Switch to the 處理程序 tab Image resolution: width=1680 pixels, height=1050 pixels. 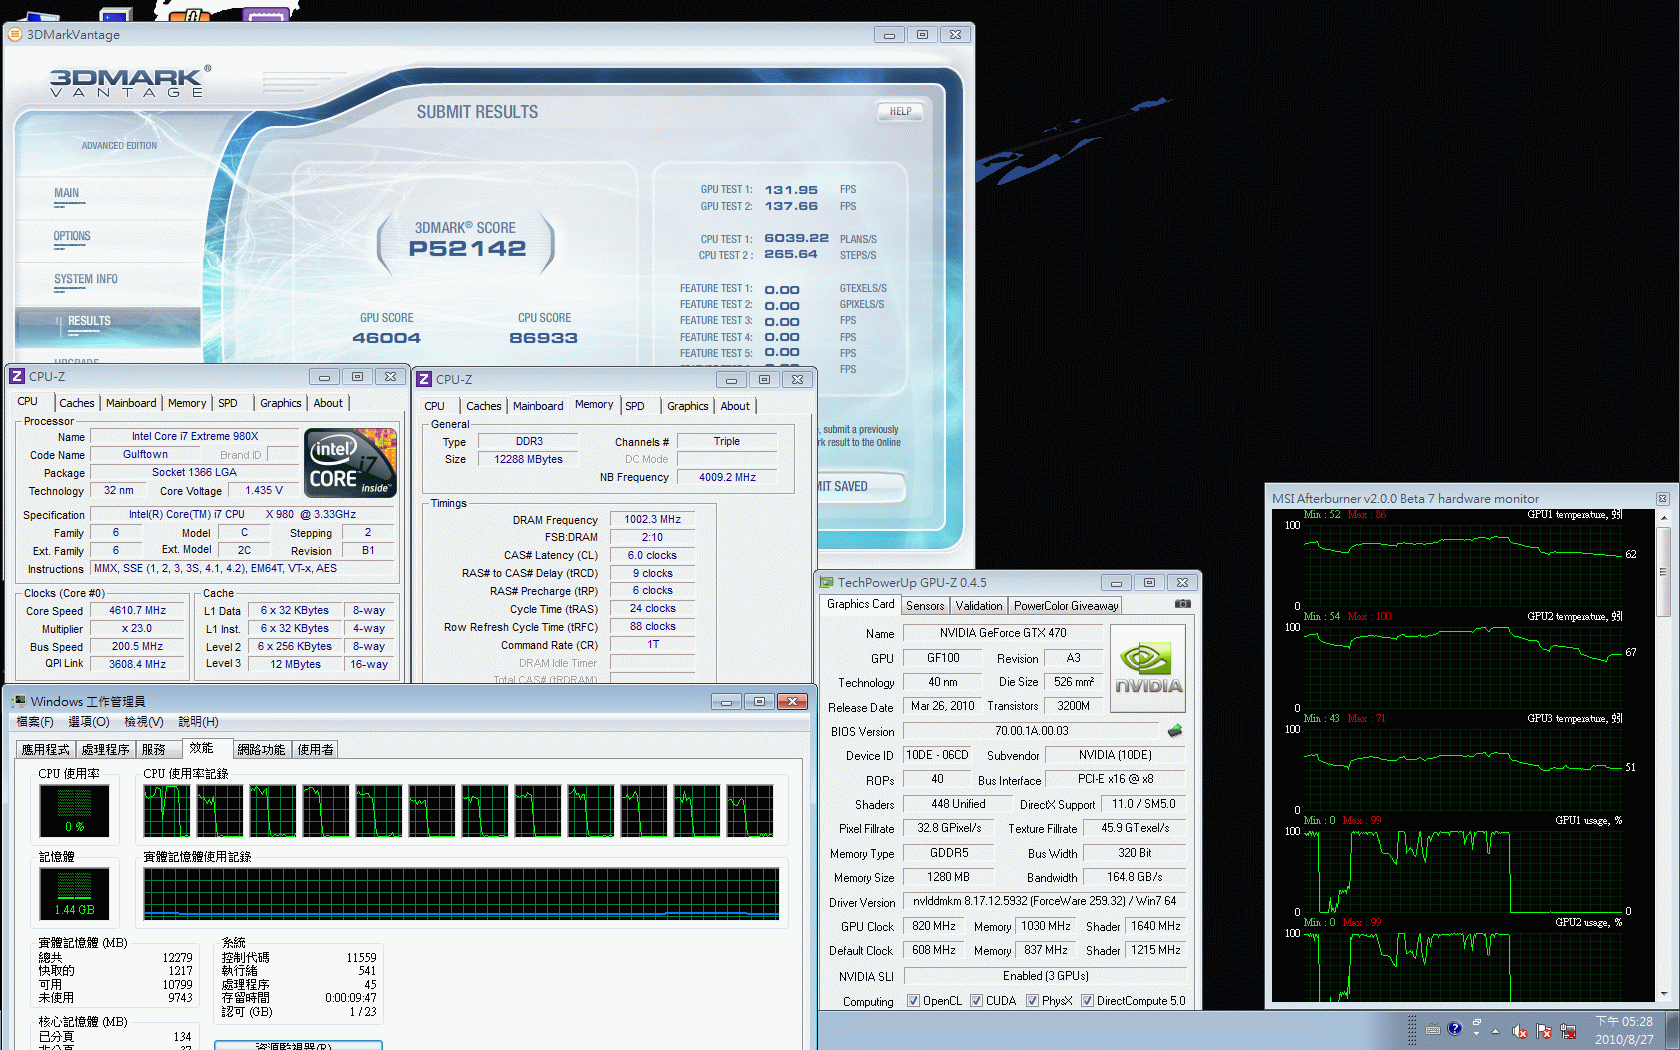click(105, 749)
